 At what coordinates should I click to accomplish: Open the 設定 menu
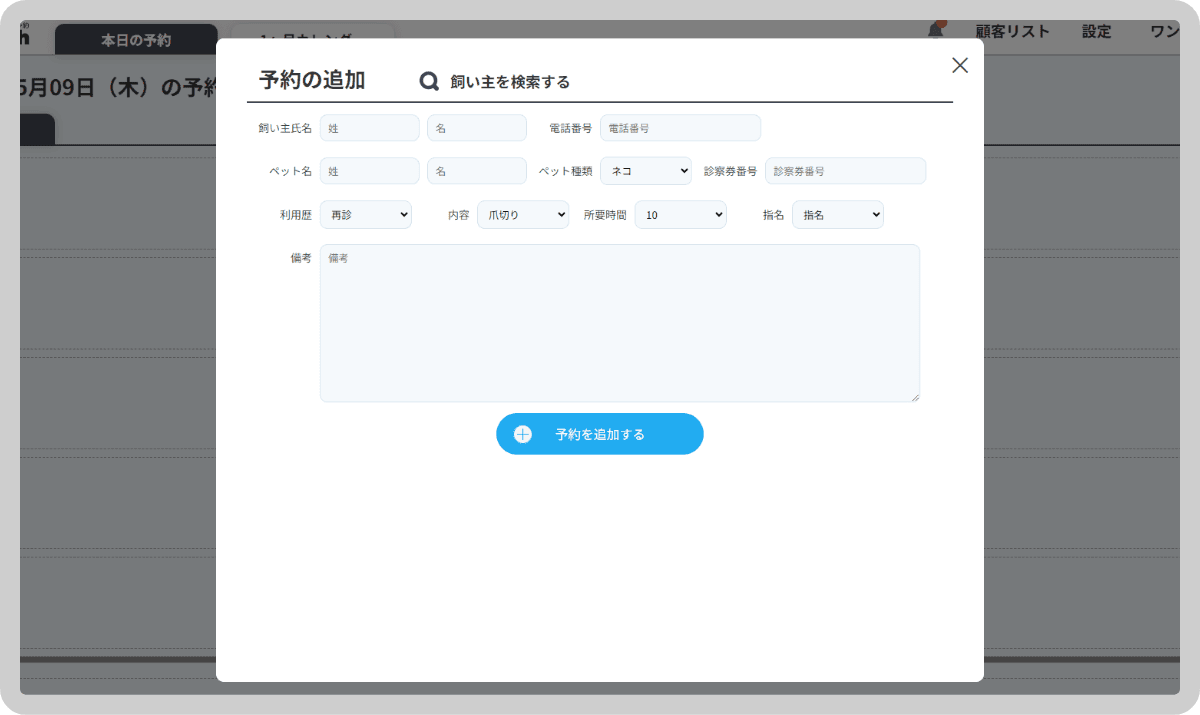pos(1096,31)
